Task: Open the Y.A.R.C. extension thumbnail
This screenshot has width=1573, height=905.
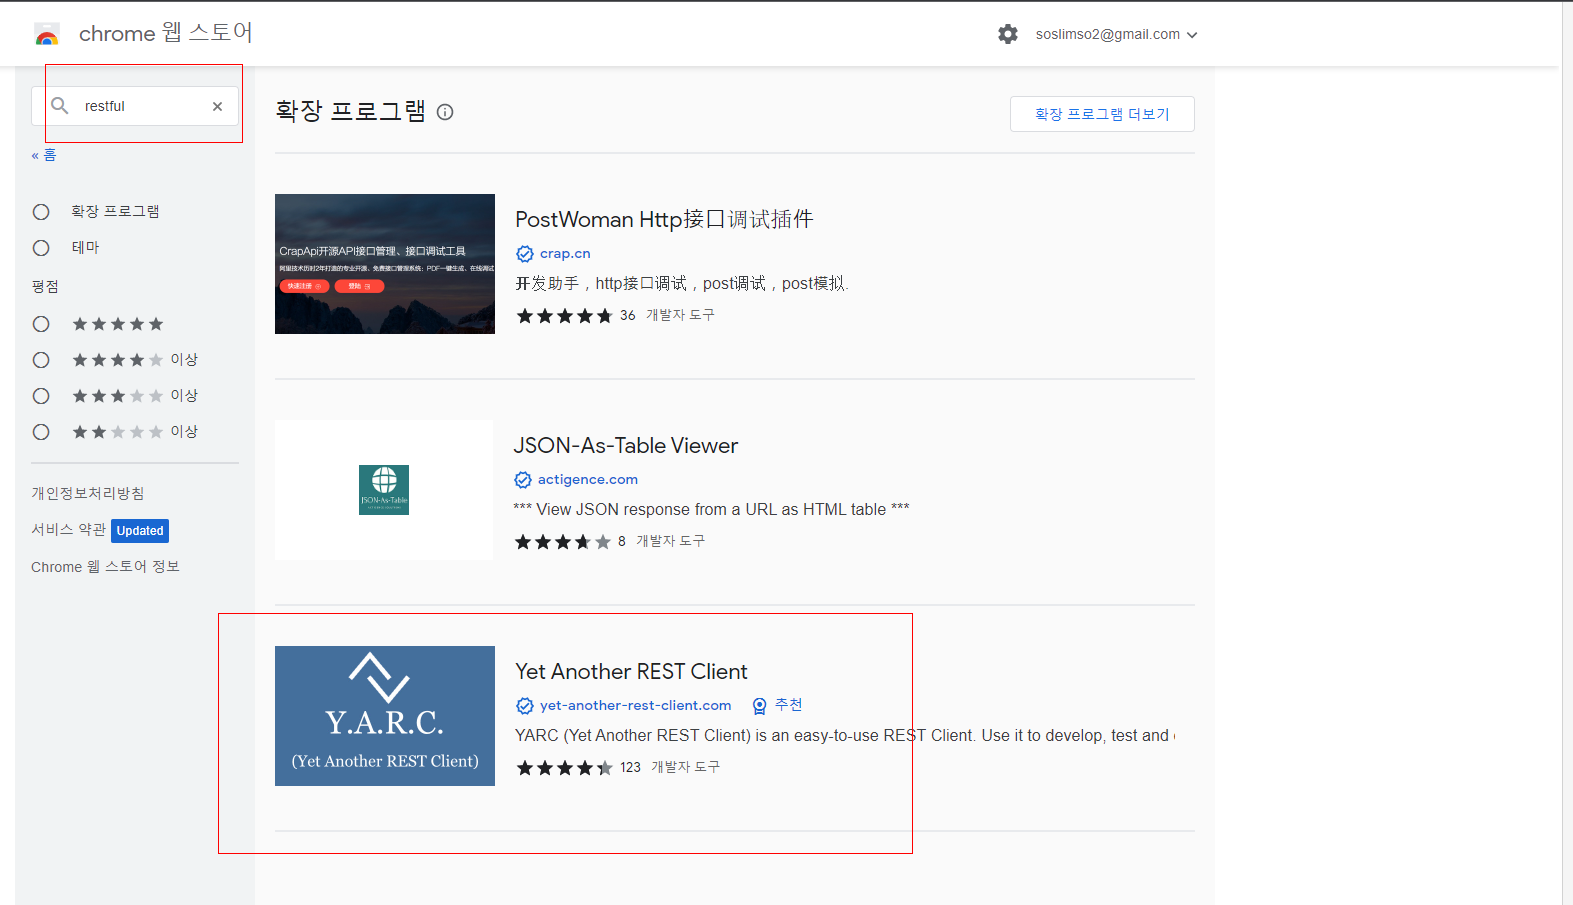Action: click(x=385, y=716)
